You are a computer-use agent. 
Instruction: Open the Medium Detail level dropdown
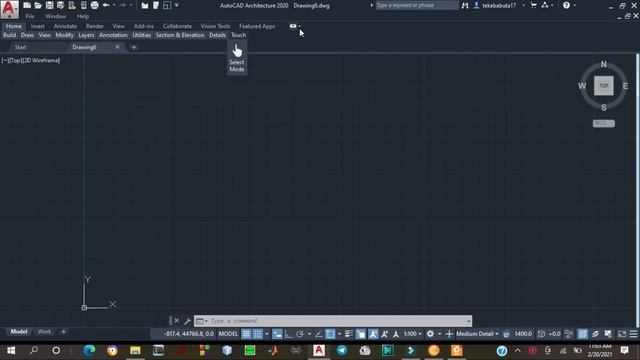pos(478,334)
